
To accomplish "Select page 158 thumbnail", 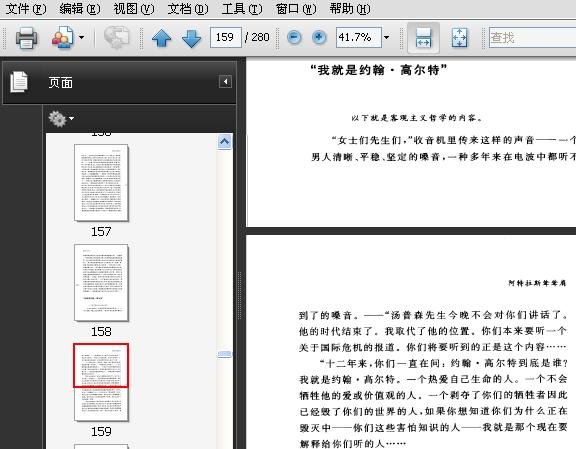I will pos(101,283).
